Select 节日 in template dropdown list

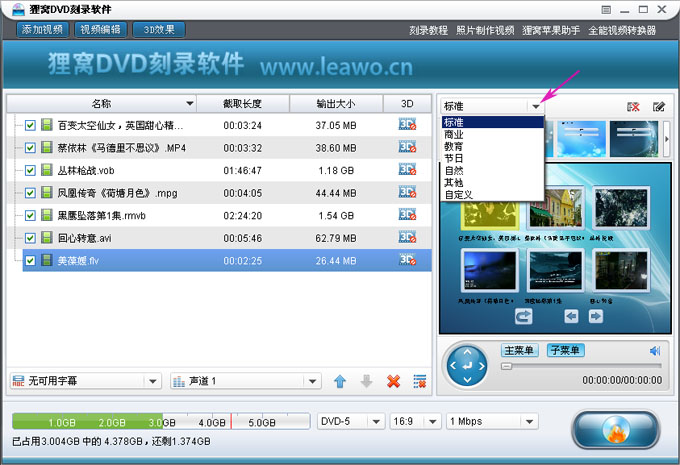[x=493, y=158]
